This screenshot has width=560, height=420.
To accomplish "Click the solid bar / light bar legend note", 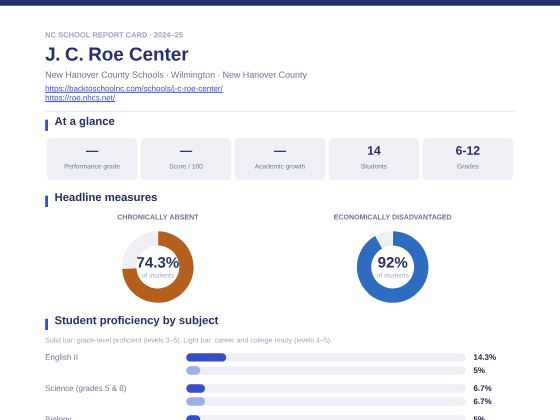I will pos(188,340).
